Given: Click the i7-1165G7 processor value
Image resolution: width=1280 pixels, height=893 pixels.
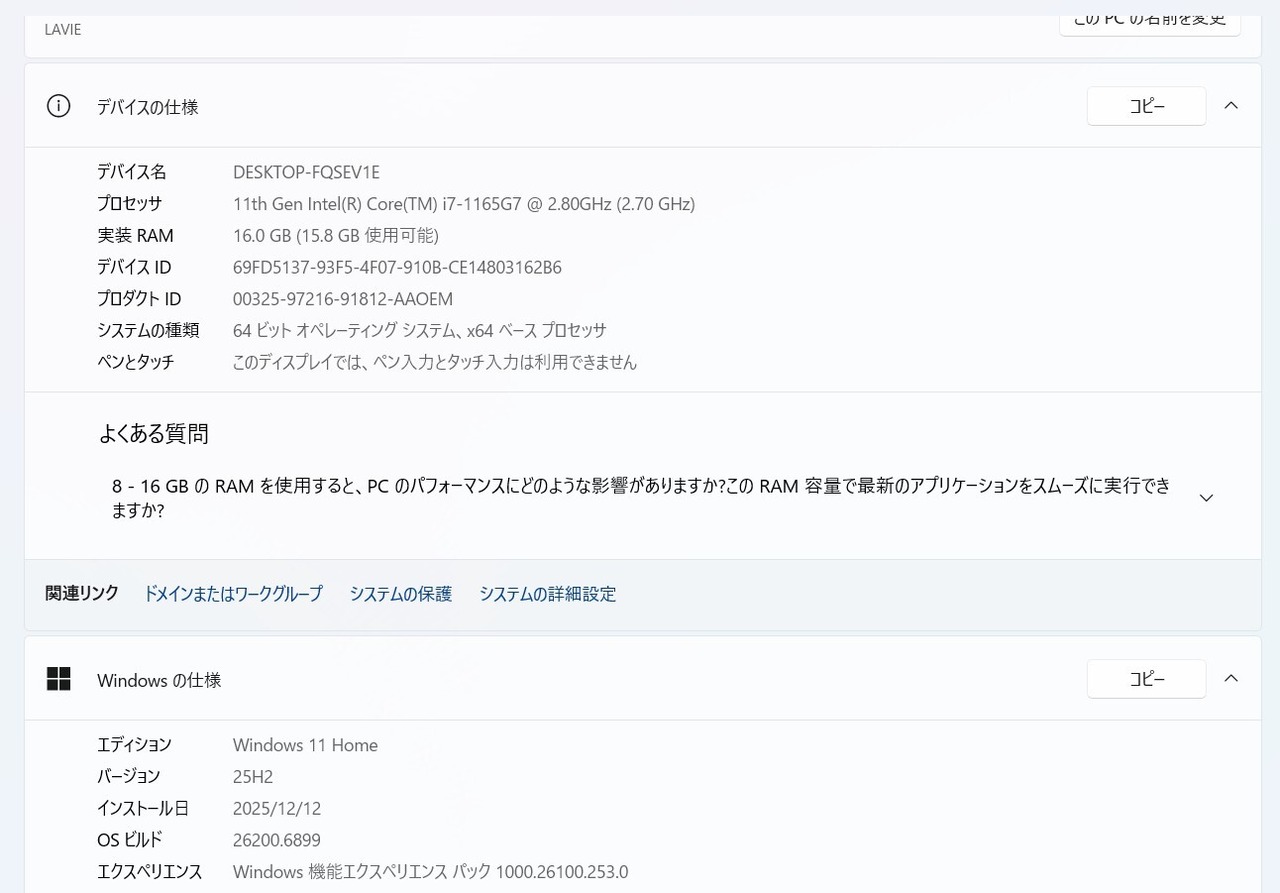Looking at the screenshot, I should pos(463,204).
